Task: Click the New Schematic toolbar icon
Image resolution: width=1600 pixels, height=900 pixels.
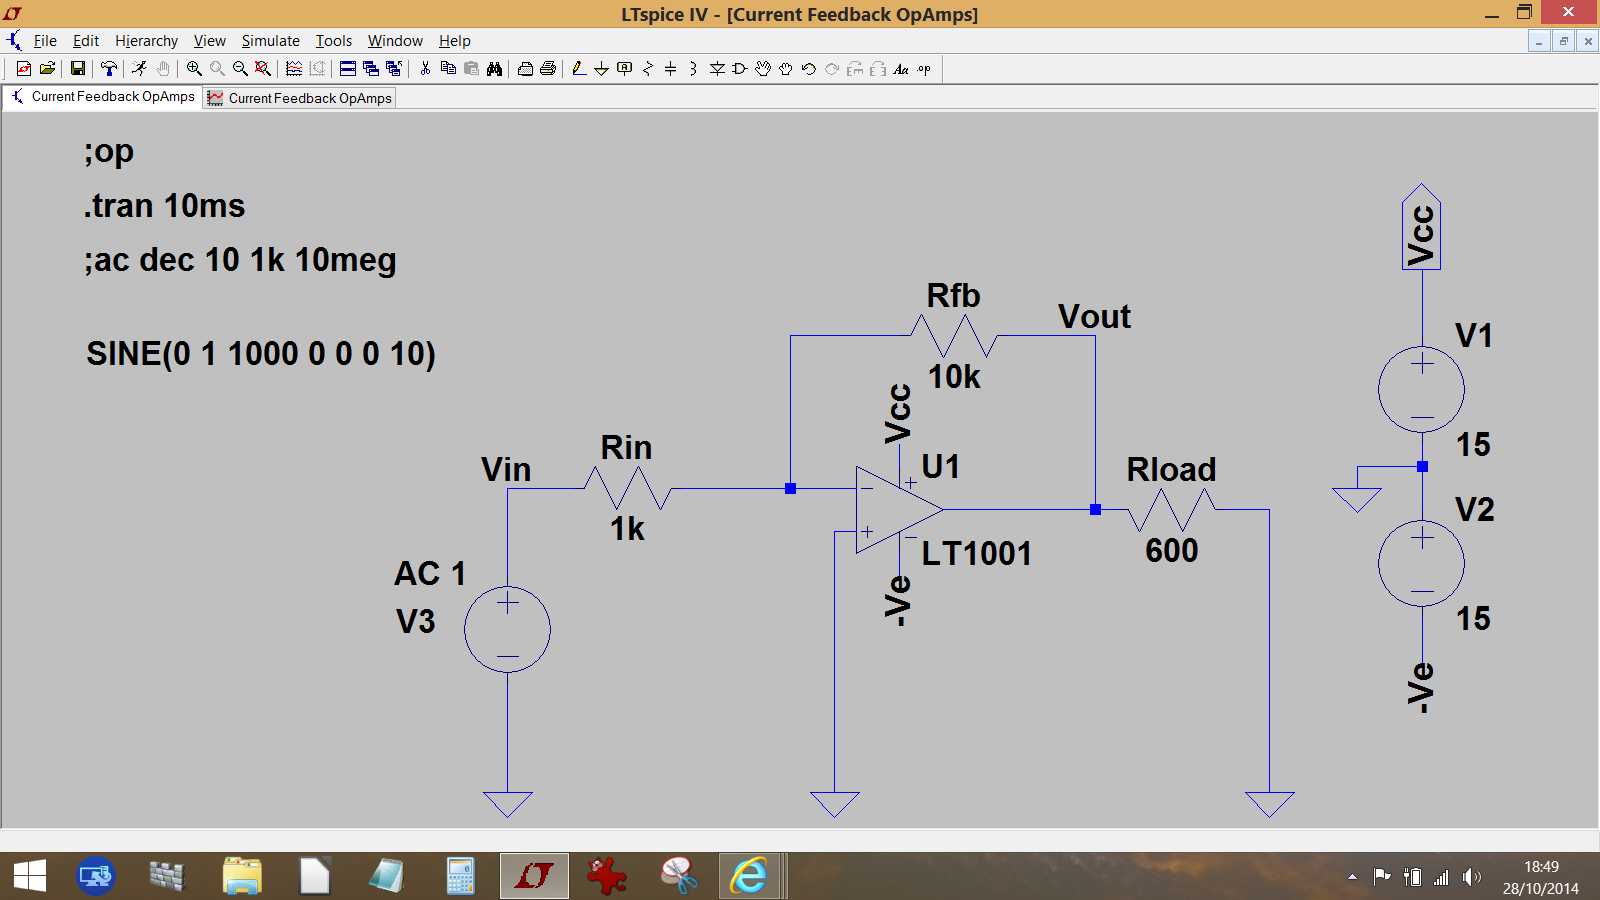Action: point(24,69)
